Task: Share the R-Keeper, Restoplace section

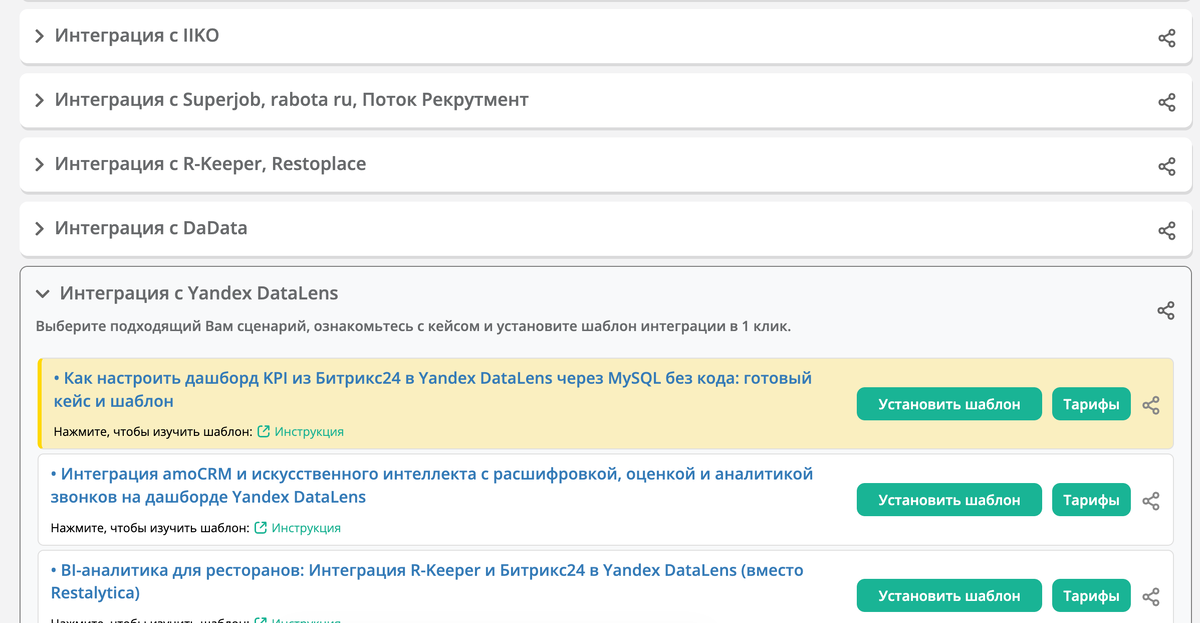Action: tap(1166, 166)
